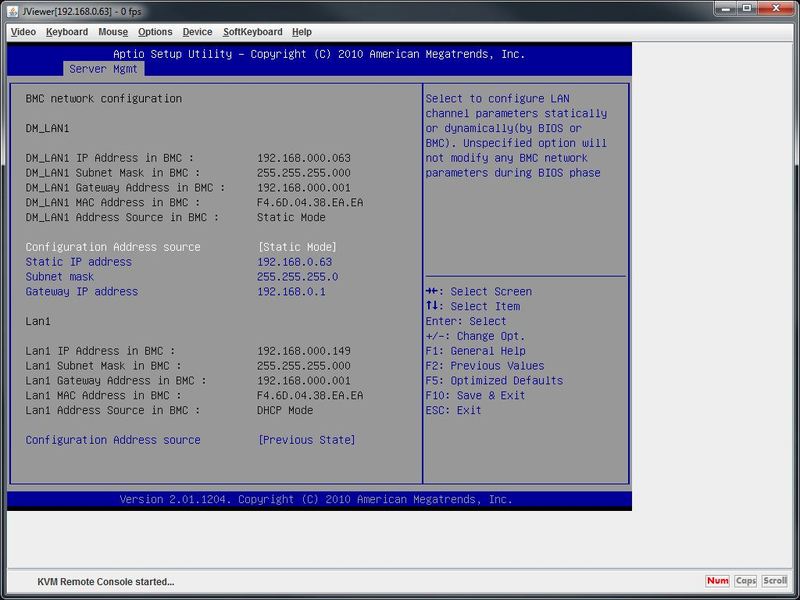Toggle the Scroll lock indicator
This screenshot has height=600, width=800.
point(775,581)
